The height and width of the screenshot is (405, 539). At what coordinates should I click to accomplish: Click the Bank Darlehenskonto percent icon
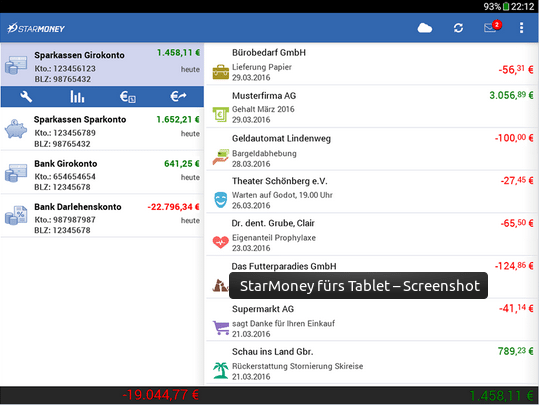[x=16, y=216]
